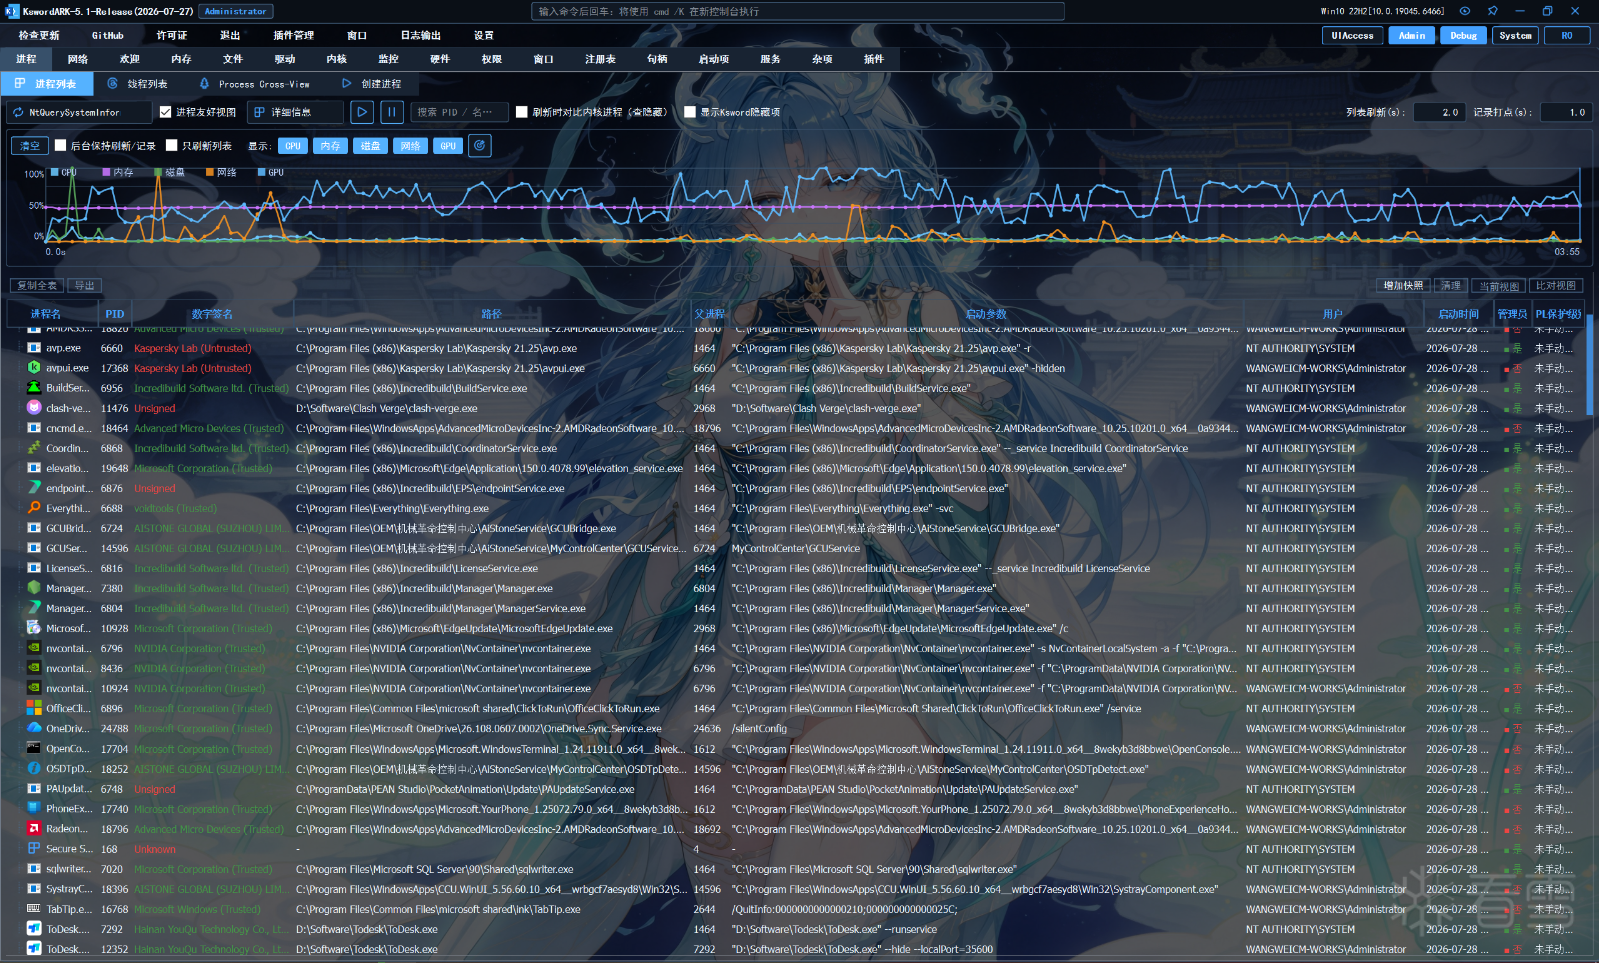Click the OpenConsole process icon
Image resolution: width=1599 pixels, height=963 pixels.
pyautogui.click(x=34, y=748)
